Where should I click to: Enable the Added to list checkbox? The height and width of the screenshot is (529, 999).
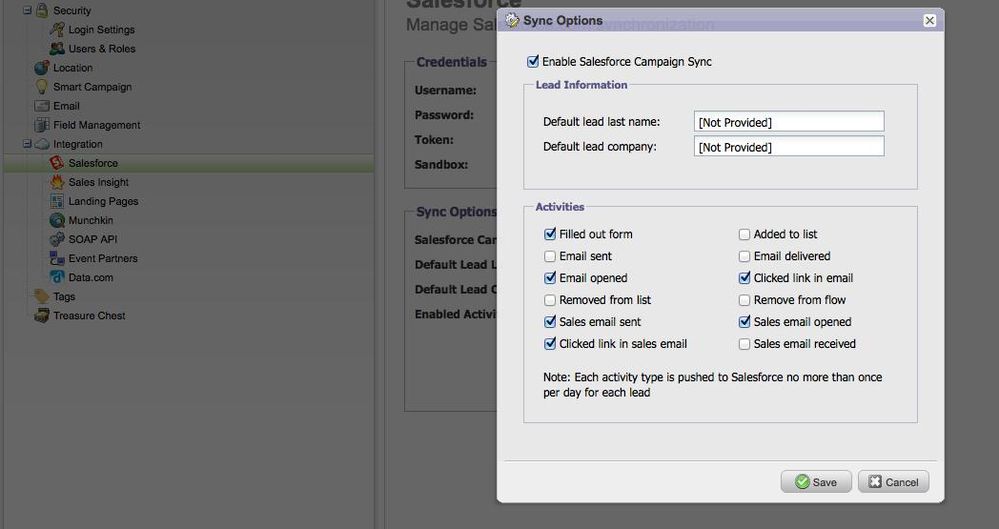coord(744,235)
